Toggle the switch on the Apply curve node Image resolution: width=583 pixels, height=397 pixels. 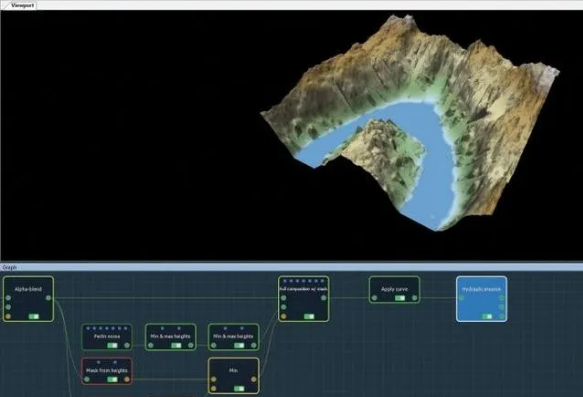(x=400, y=298)
